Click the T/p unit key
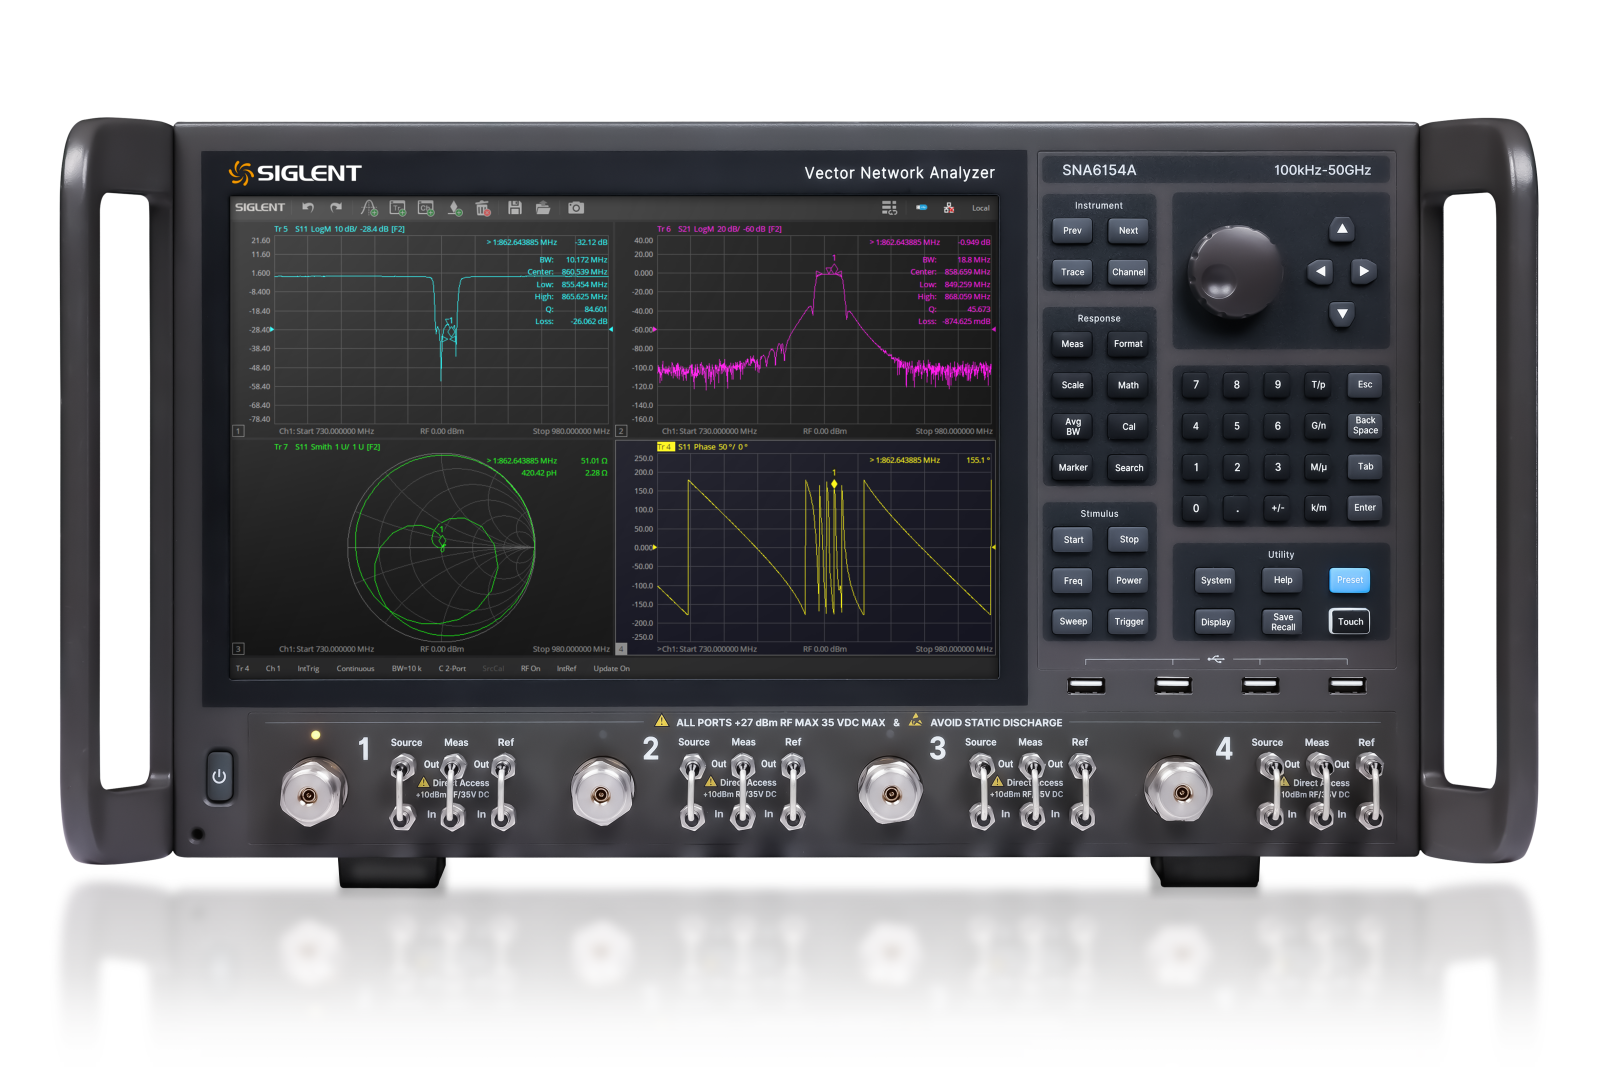Image resolution: width=1600 pixels, height=1067 pixels. click(1319, 385)
